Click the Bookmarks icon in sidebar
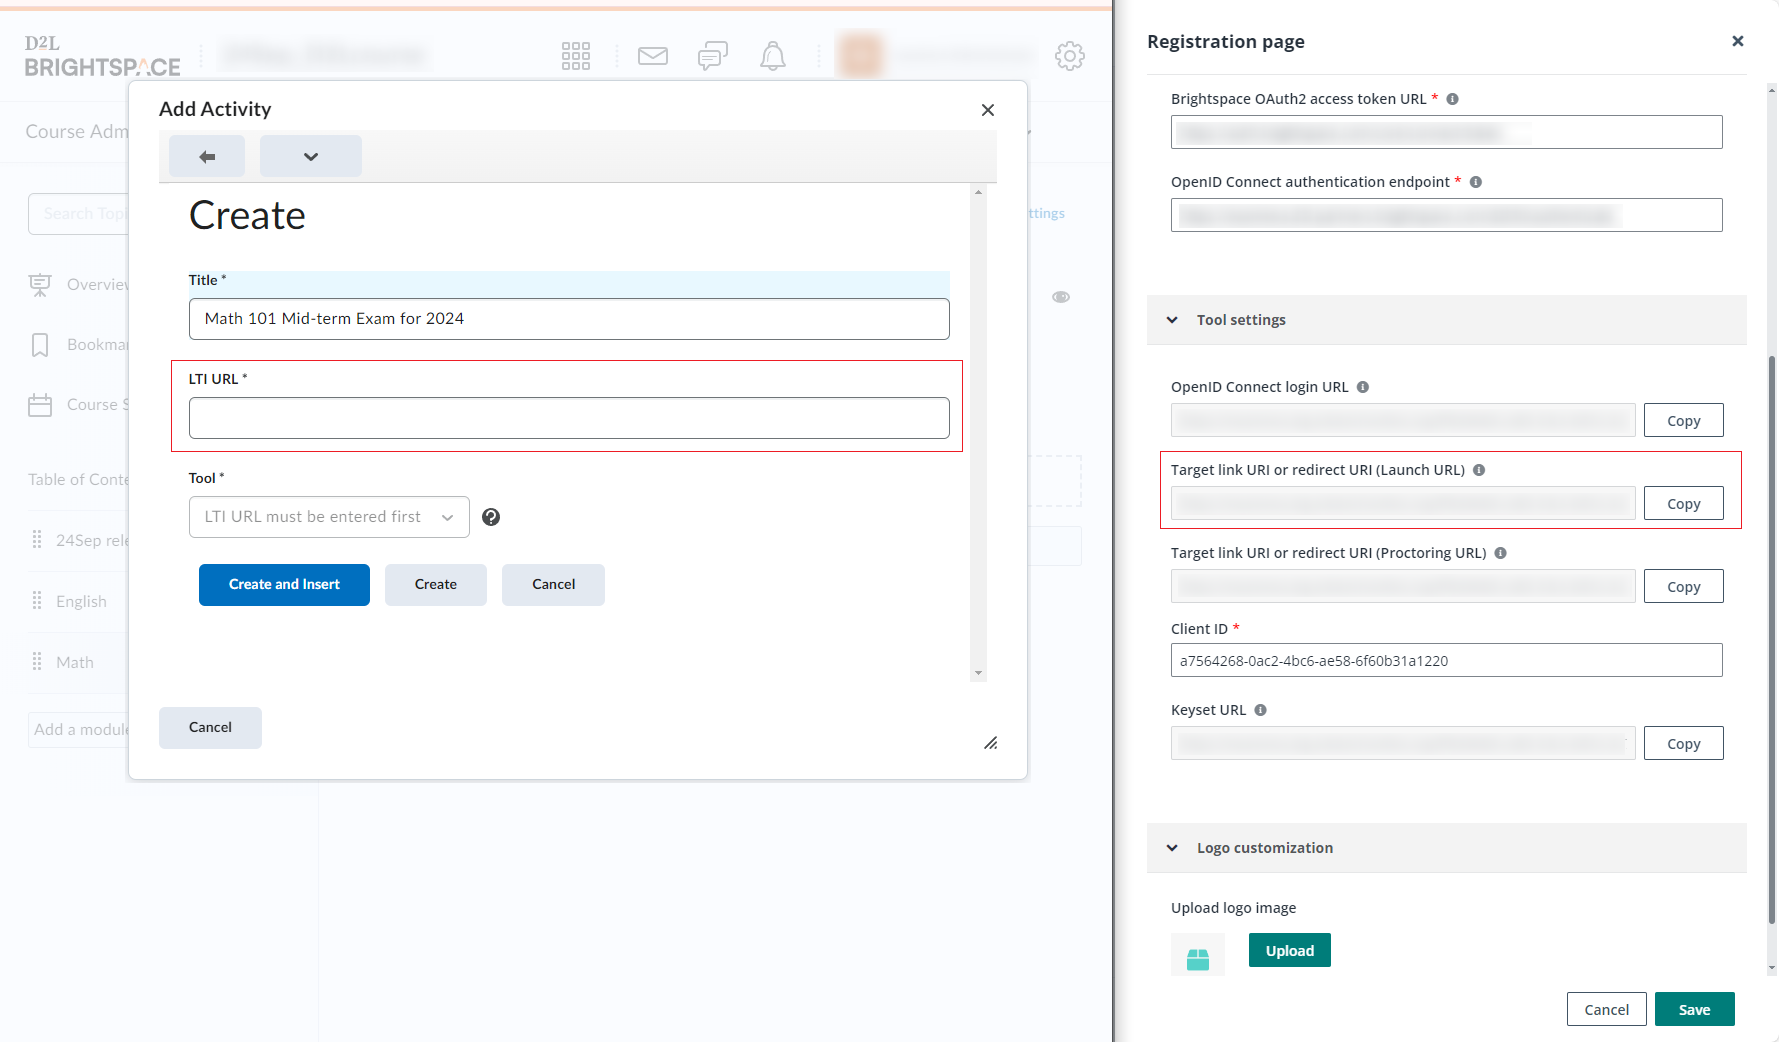This screenshot has height=1042, width=1779. point(40,345)
